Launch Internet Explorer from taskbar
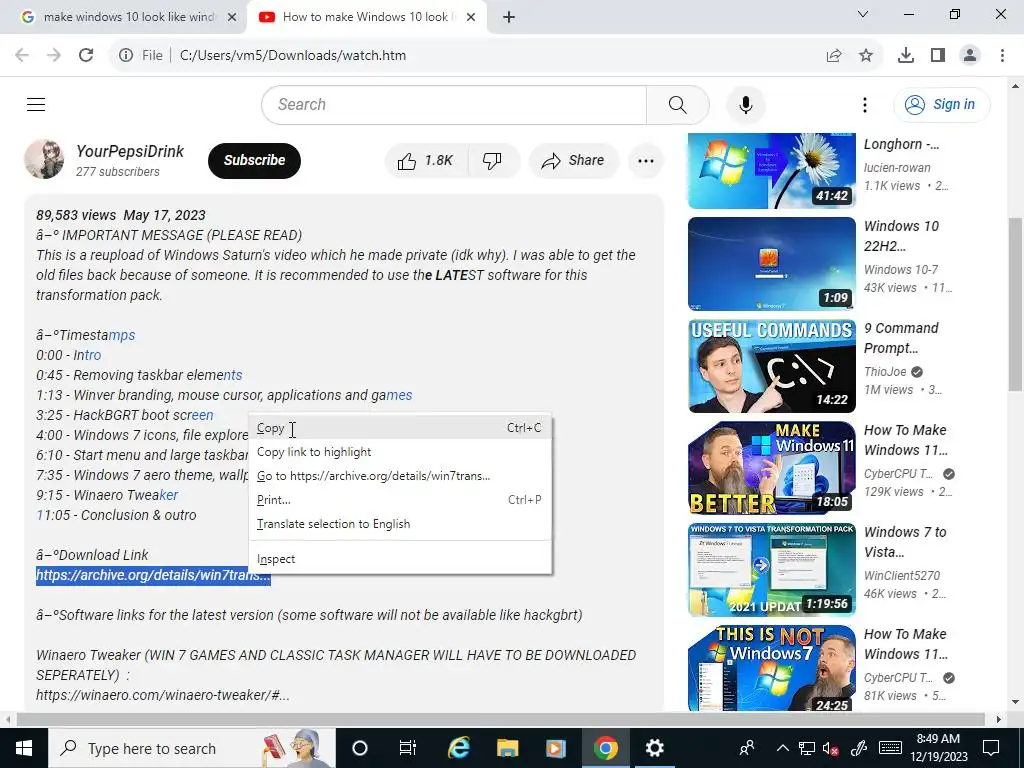This screenshot has height=768, width=1024. (x=458, y=748)
